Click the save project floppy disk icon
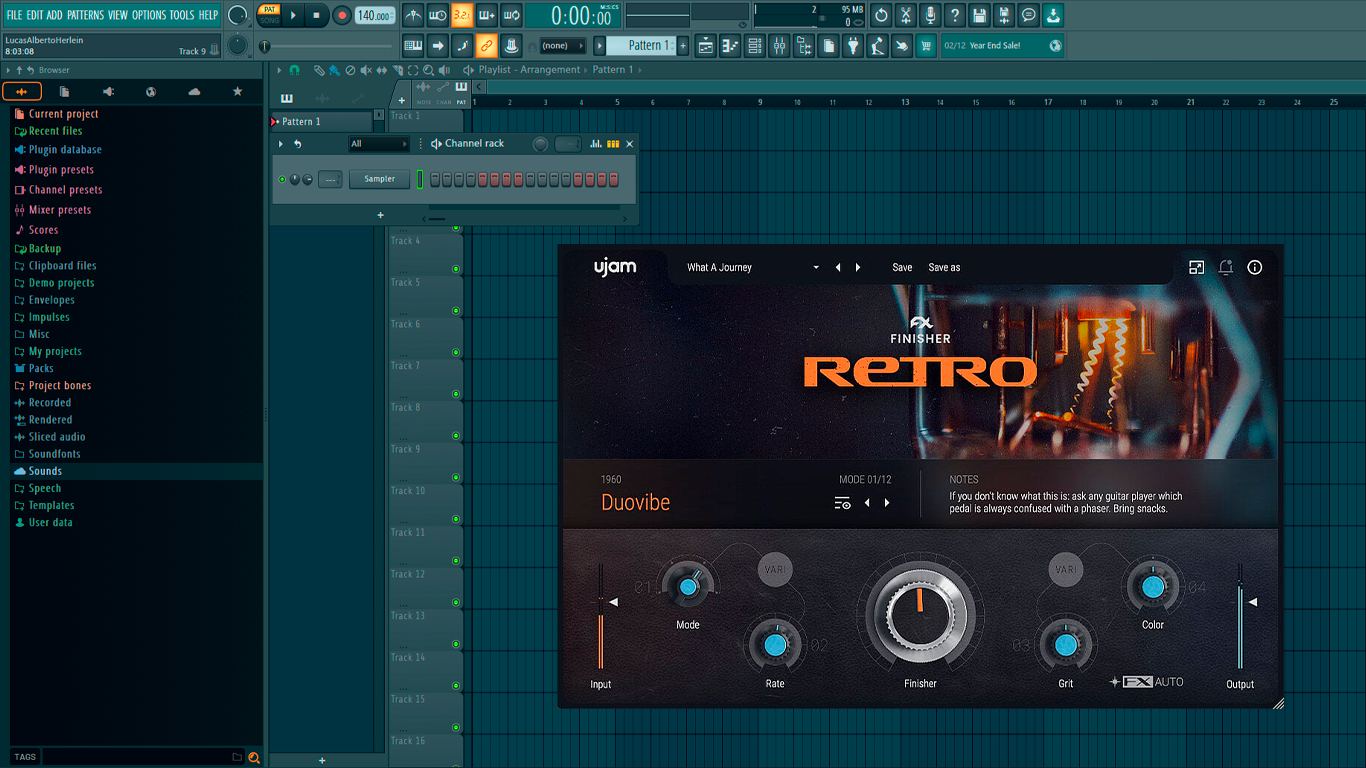 [979, 15]
